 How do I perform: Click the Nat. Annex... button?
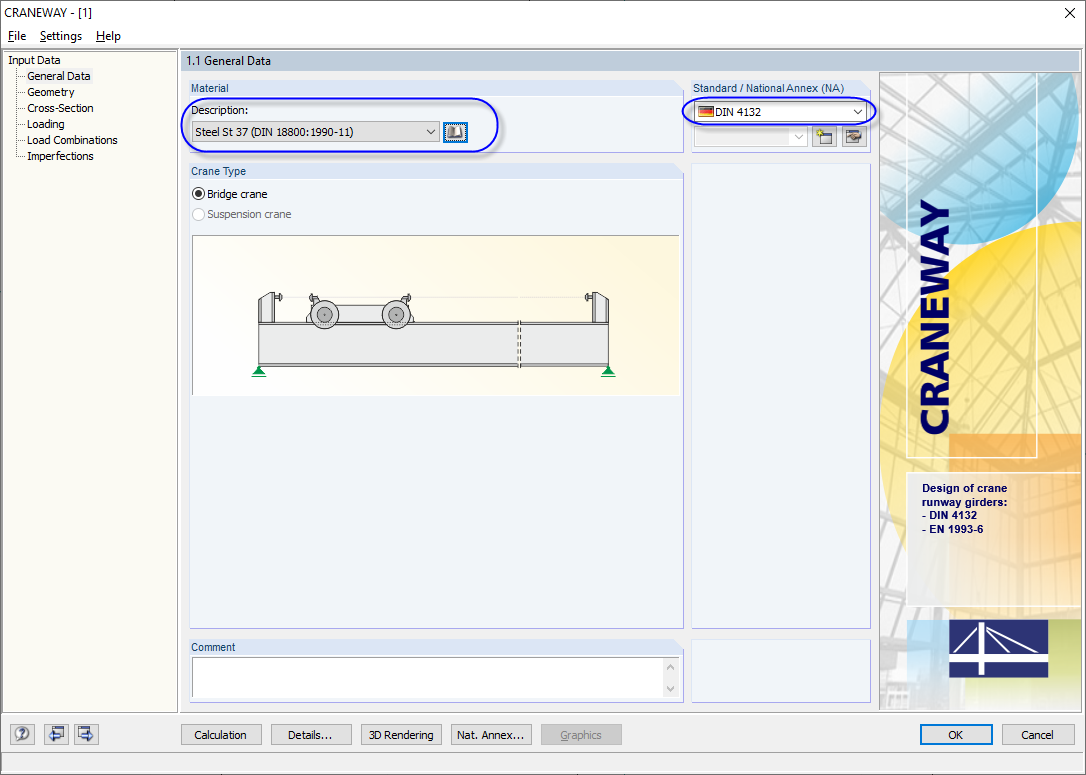tap(490, 735)
